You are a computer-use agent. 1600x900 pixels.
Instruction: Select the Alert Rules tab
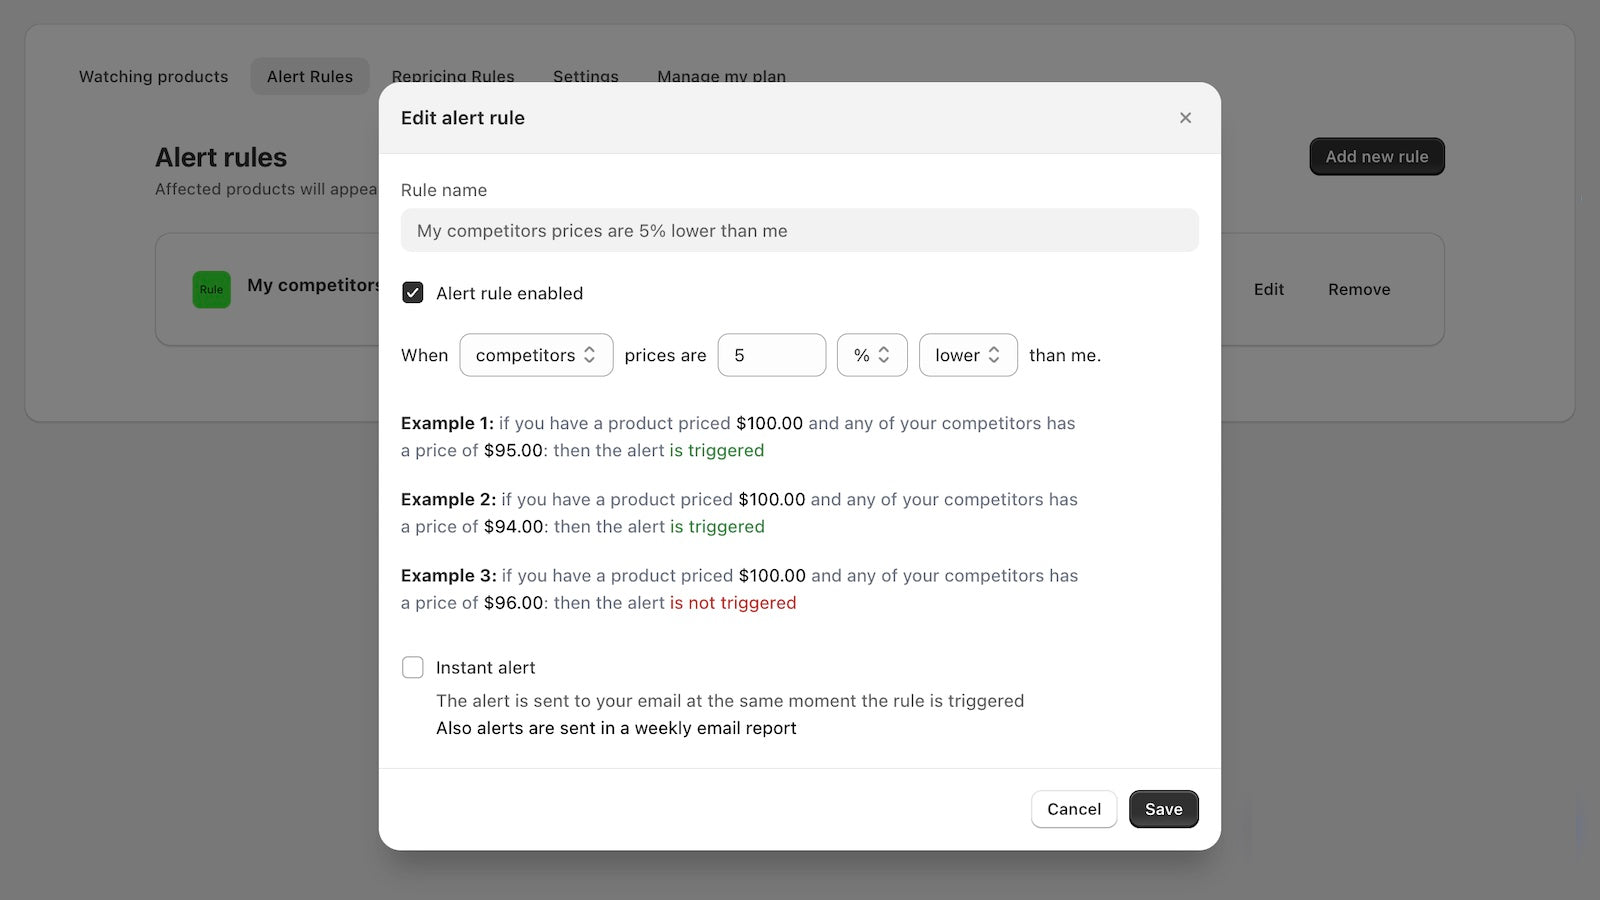[x=309, y=76]
